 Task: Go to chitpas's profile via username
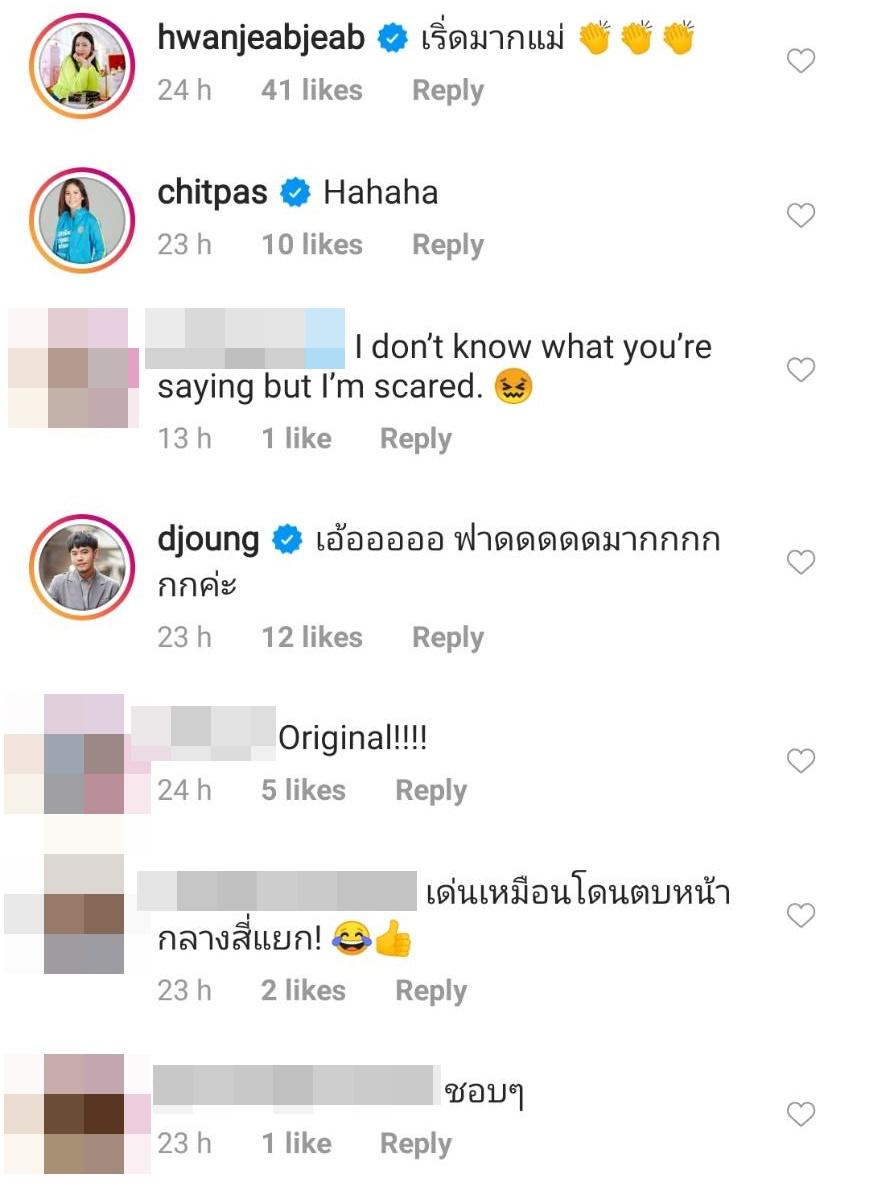click(x=212, y=192)
